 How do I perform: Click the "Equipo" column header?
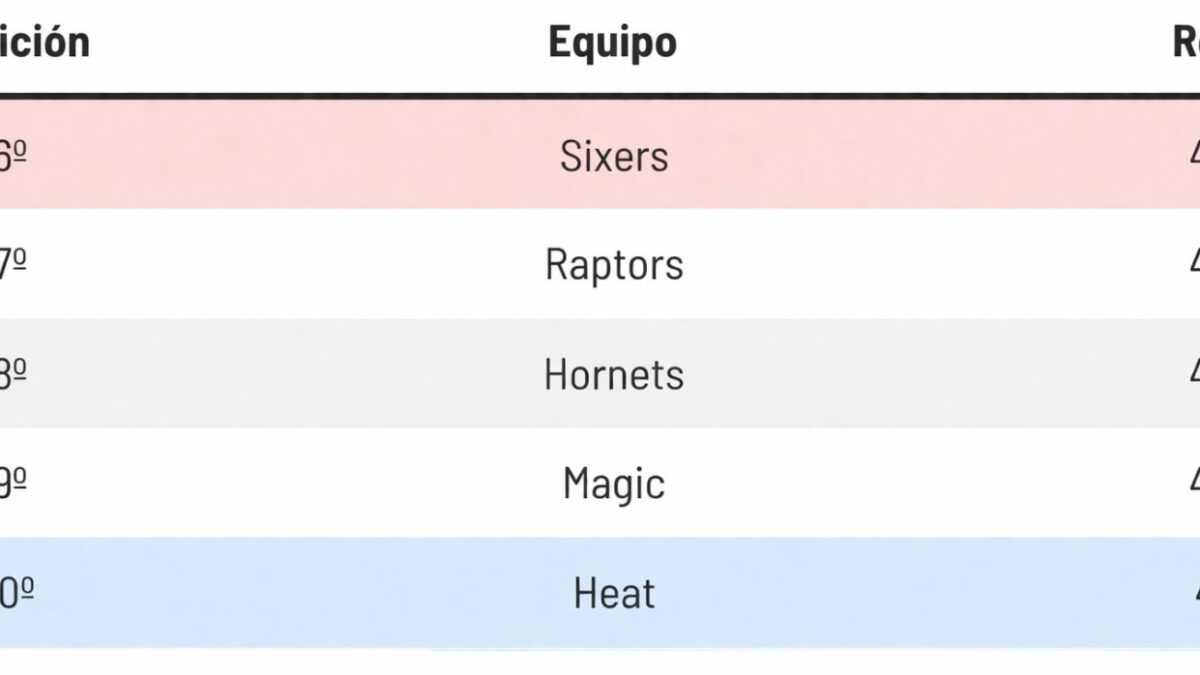tap(612, 42)
